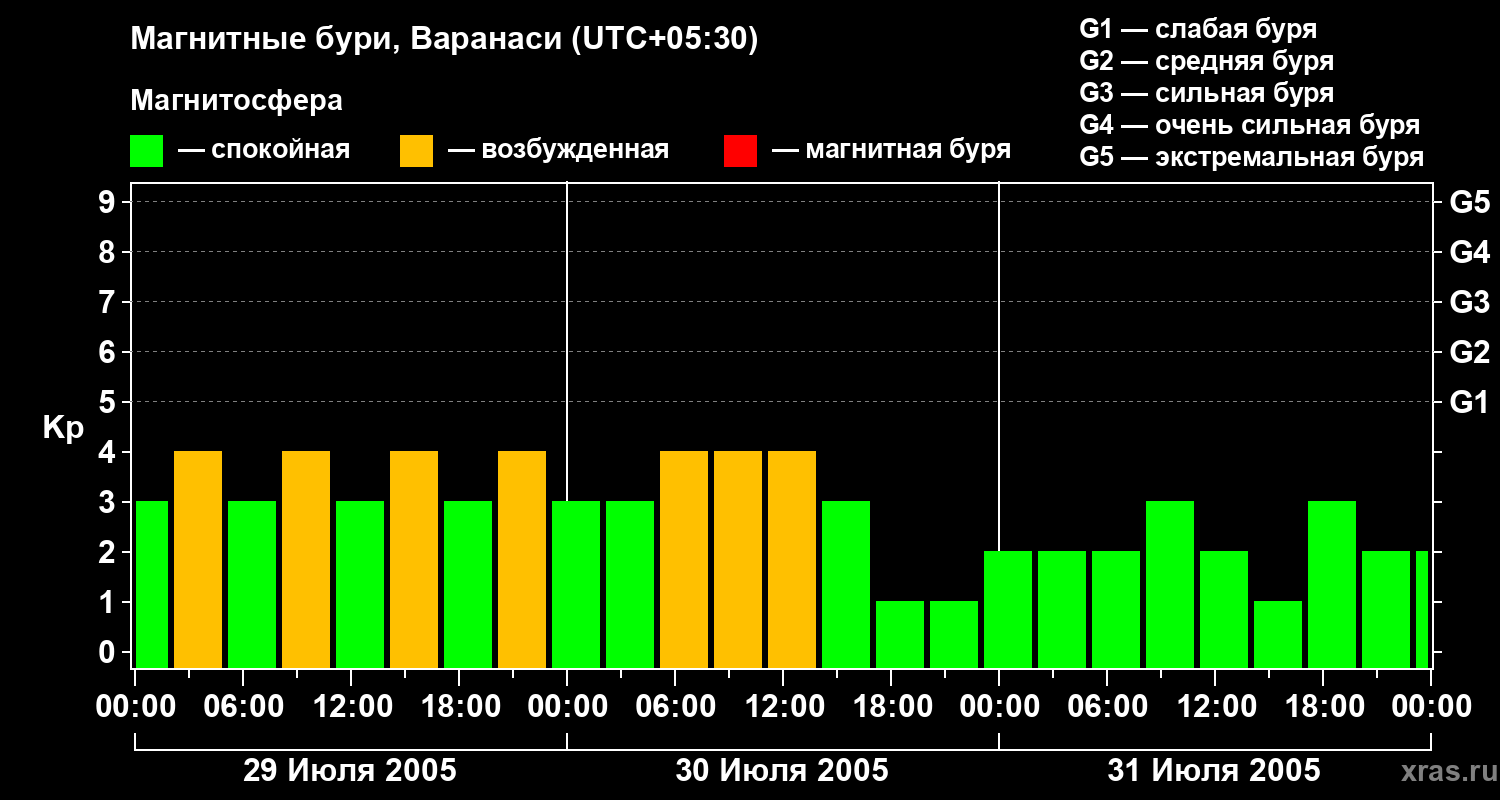Select the chart title 'Магнитные бури, Варанаси (UTC+05:30)'
Viewport: 1500px width, 800px height.
(444, 40)
